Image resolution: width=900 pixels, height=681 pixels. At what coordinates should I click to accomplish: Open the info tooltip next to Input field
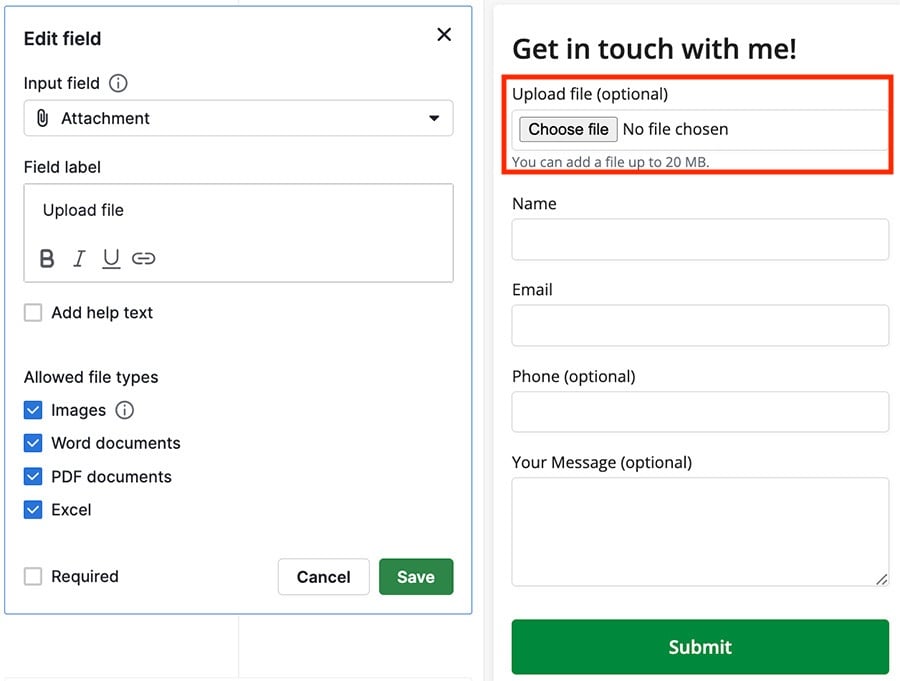118,84
